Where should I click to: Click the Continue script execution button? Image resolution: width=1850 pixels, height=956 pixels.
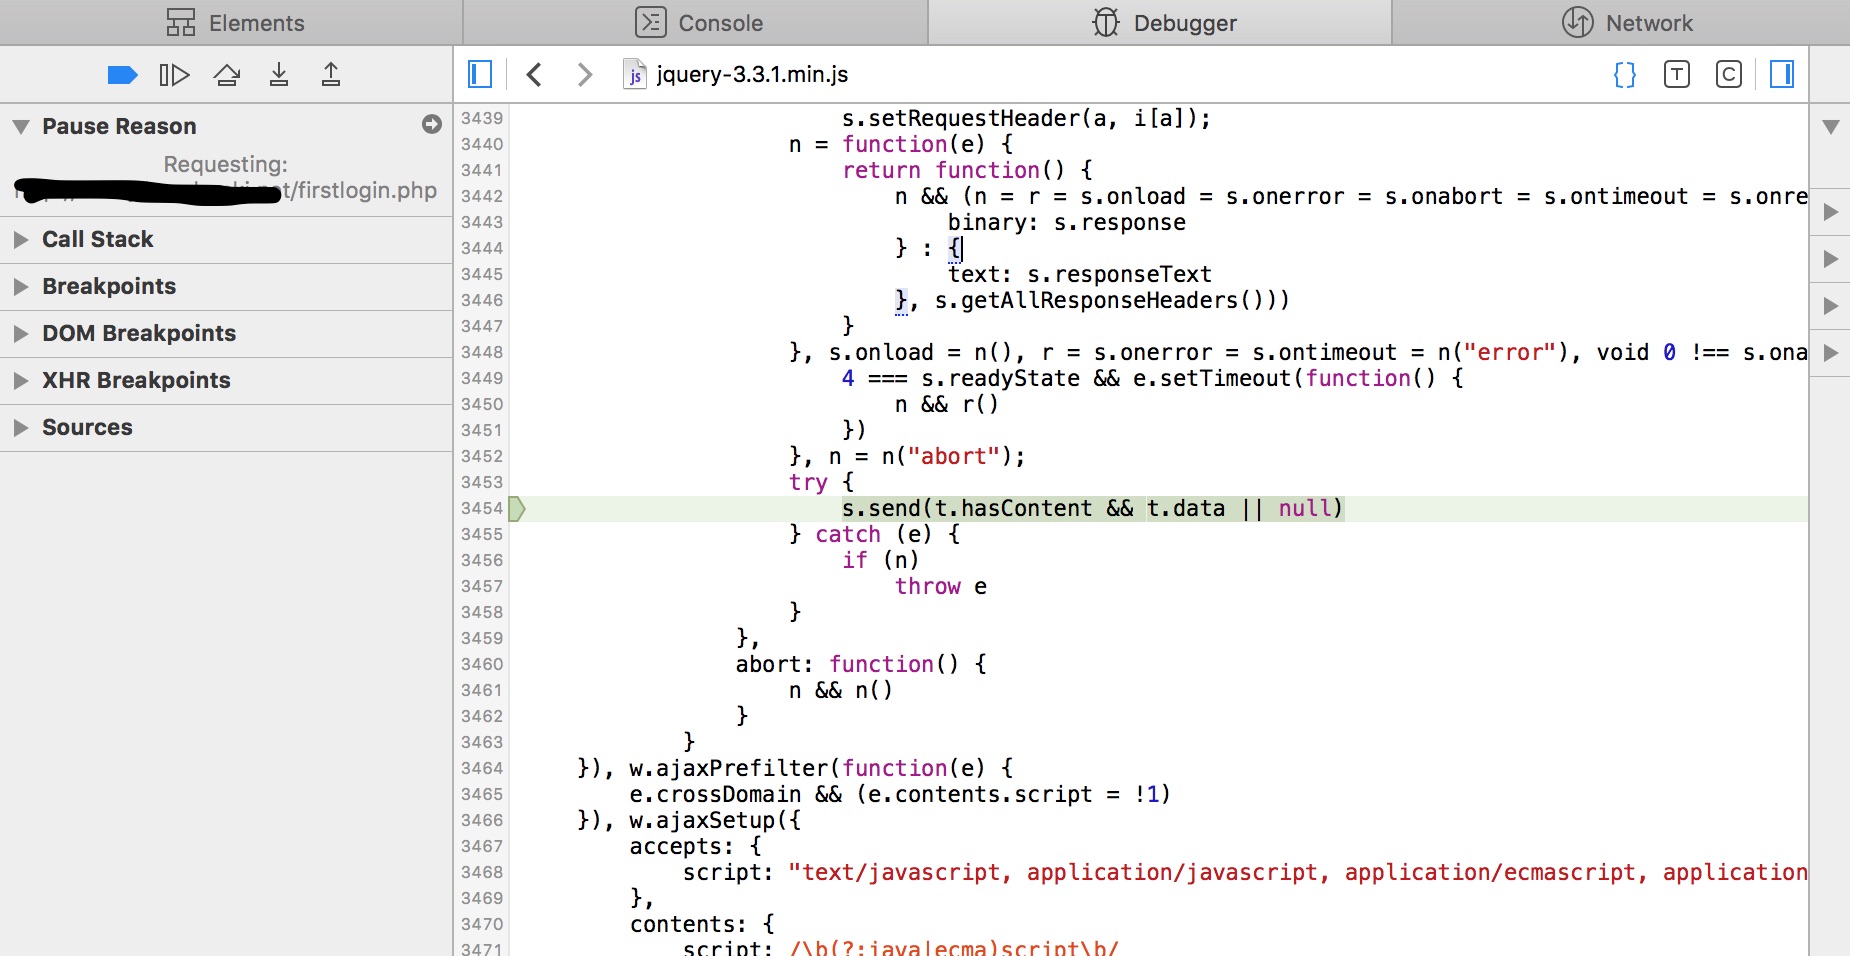click(x=174, y=75)
